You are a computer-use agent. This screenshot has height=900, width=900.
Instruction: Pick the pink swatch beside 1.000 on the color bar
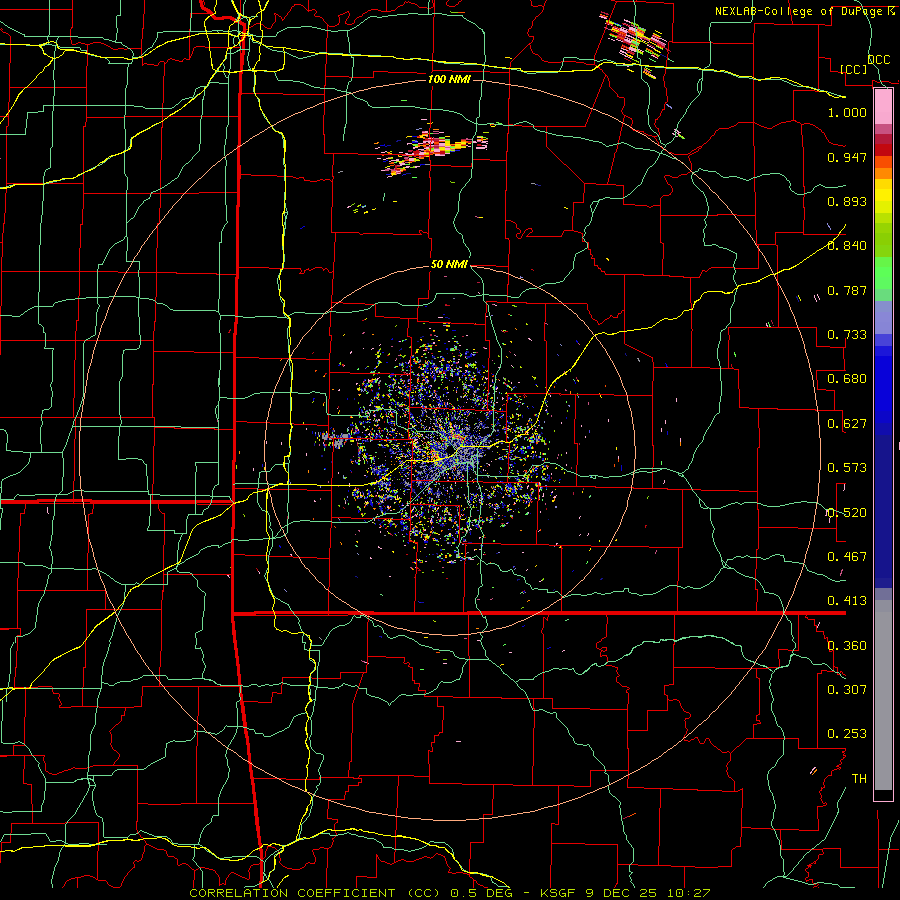pyautogui.click(x=883, y=107)
